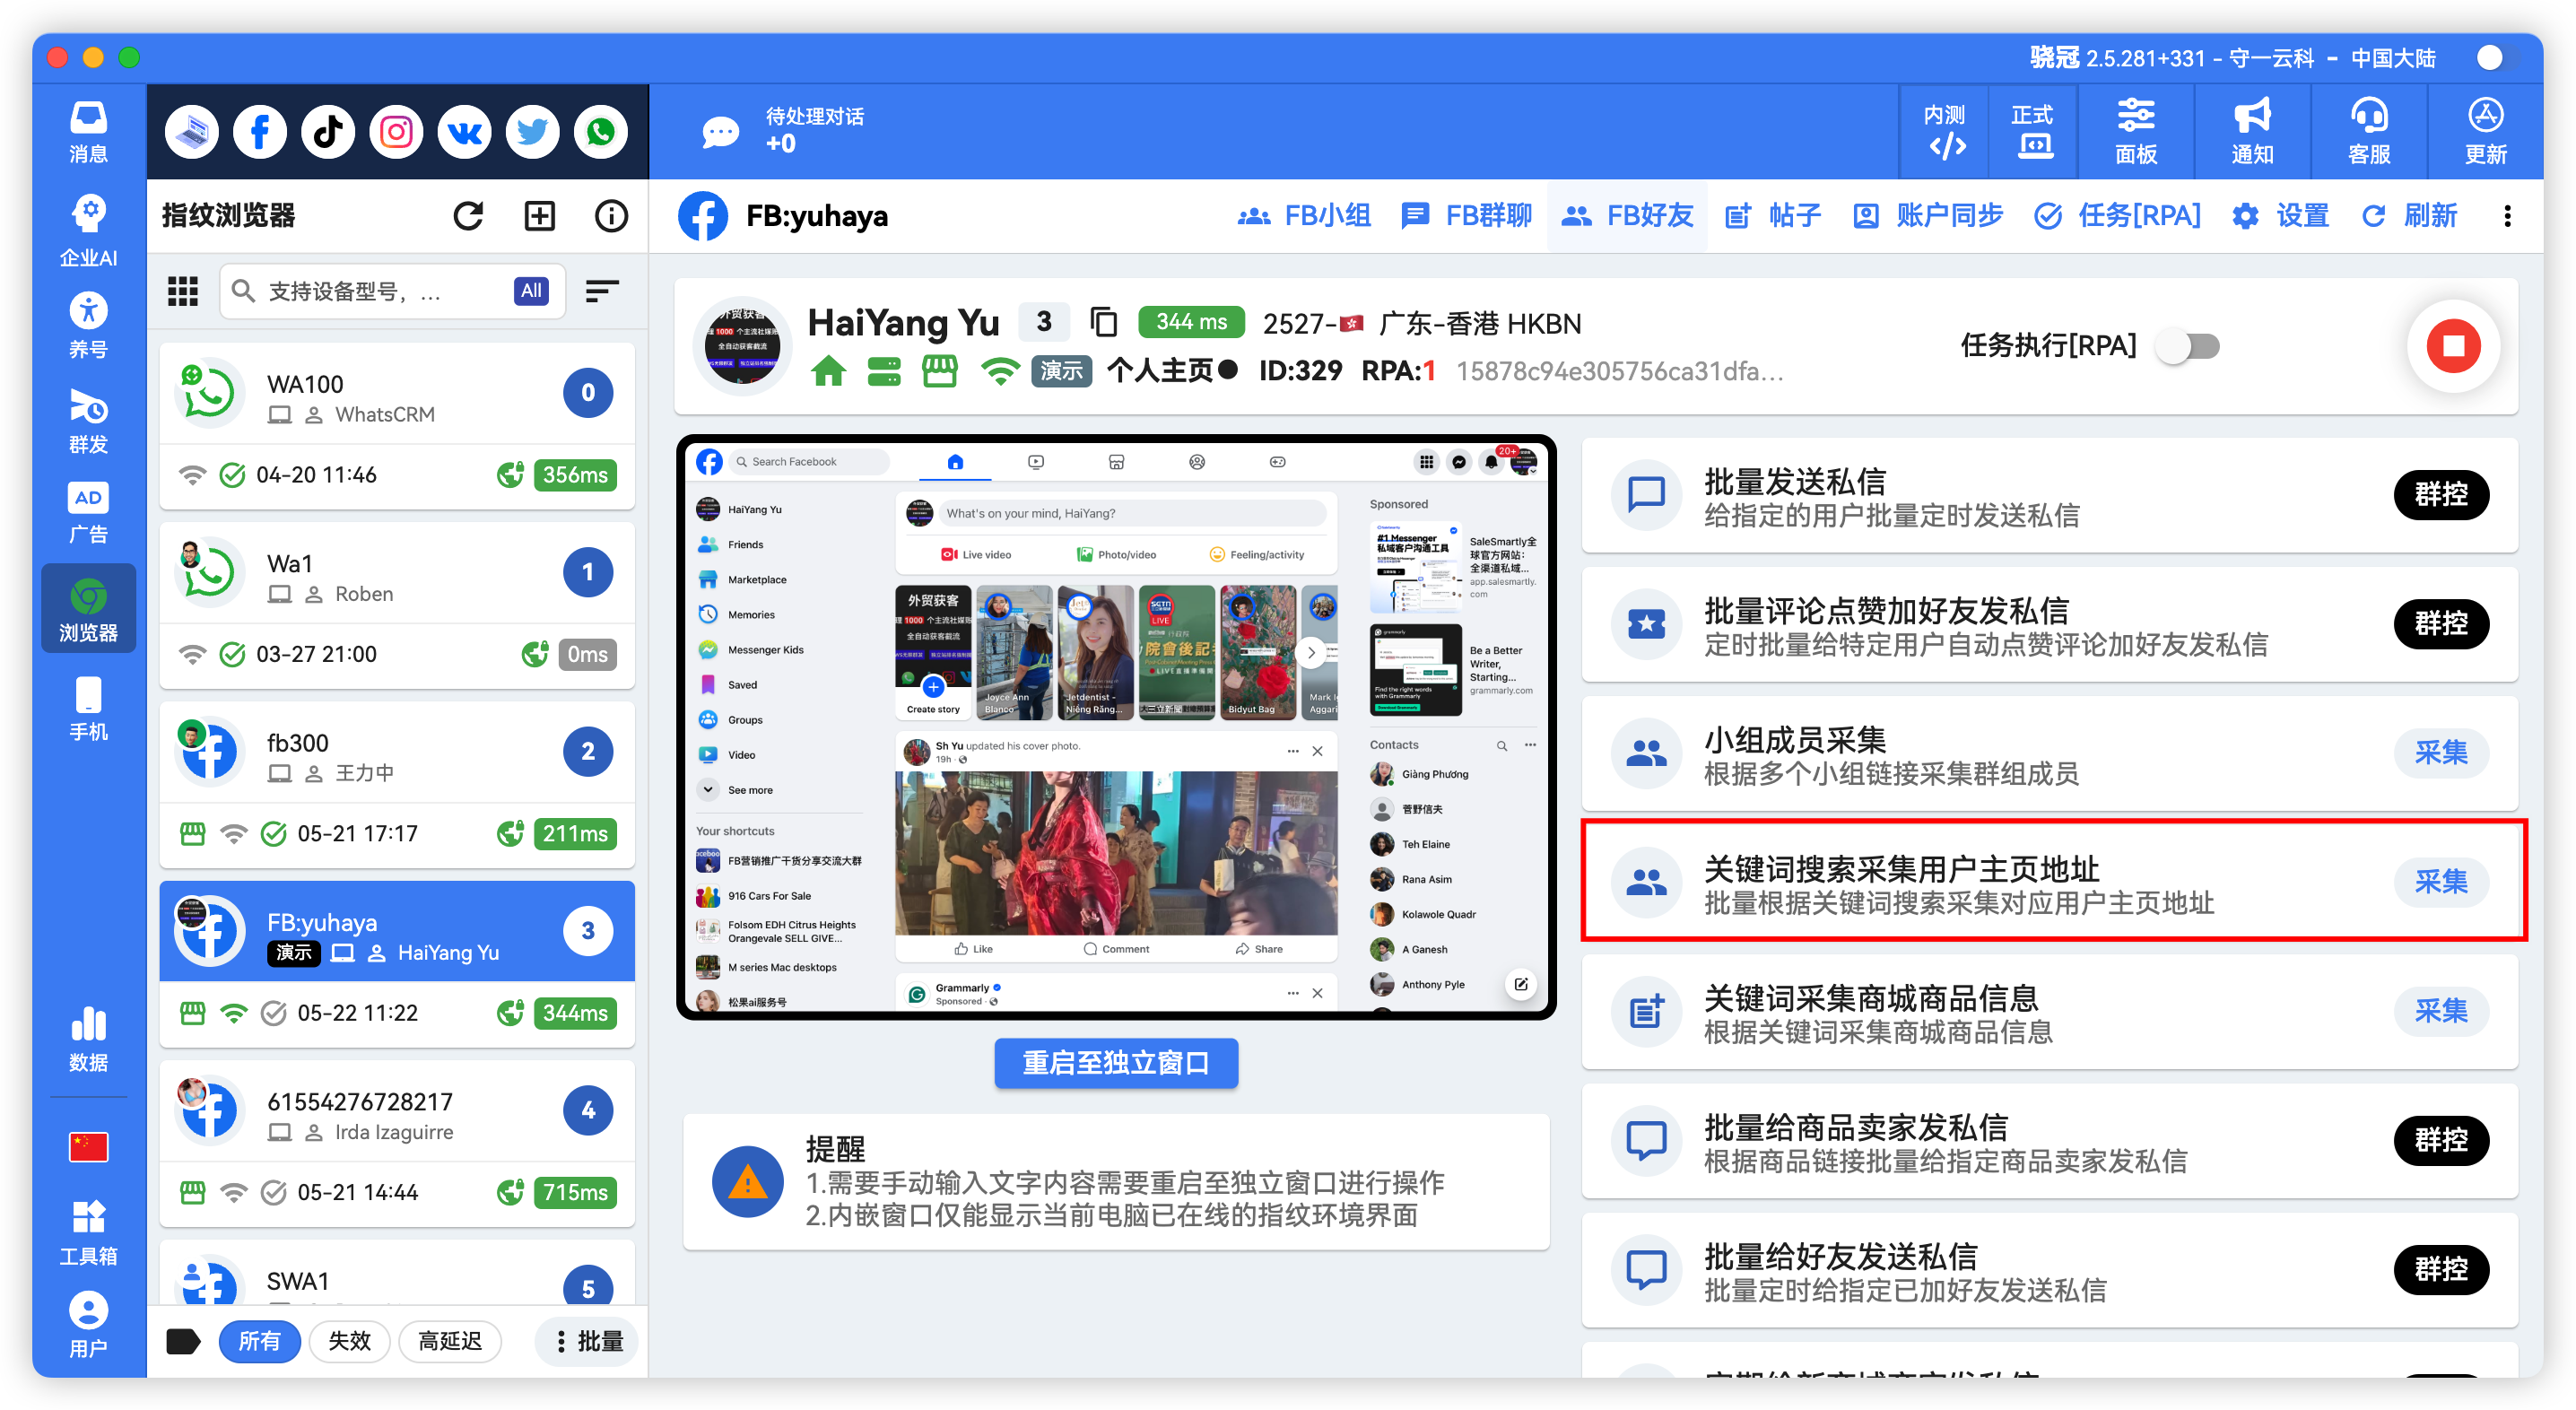Viewport: 2576px width, 1410px height.
Task: Click the 重启至独立窗口 button
Action: click(x=1116, y=1063)
